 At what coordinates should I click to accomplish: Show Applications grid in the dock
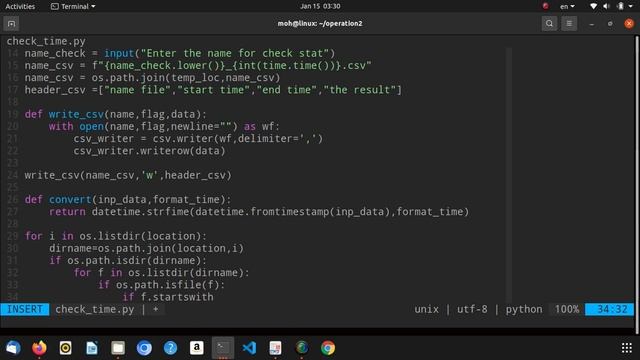pyautogui.click(x=627, y=348)
